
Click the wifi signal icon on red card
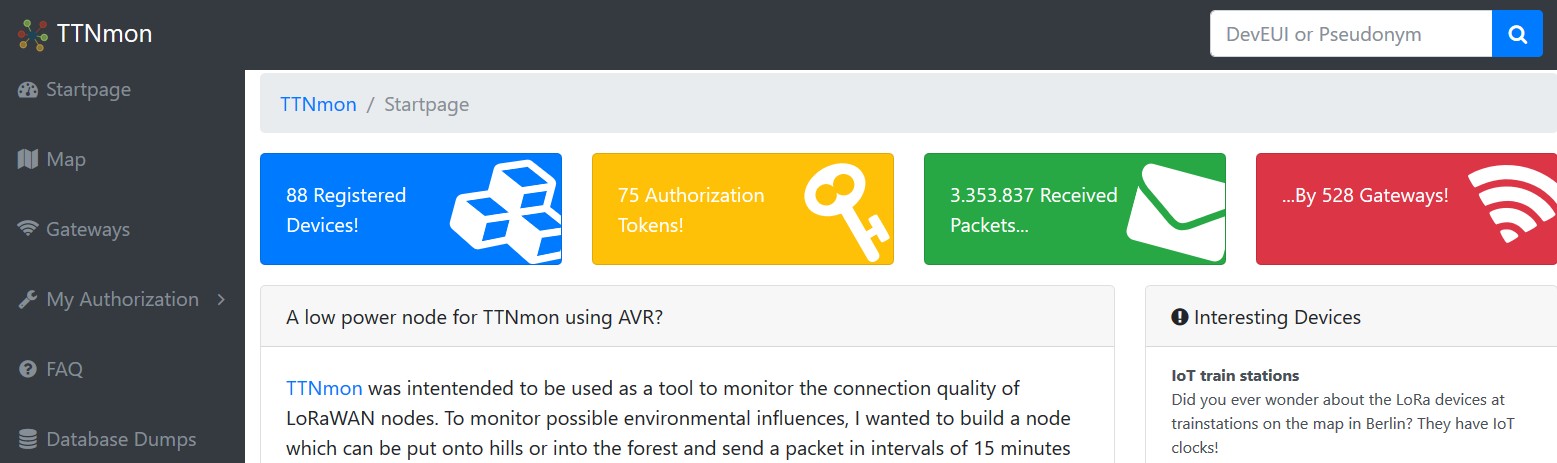coord(1513,206)
